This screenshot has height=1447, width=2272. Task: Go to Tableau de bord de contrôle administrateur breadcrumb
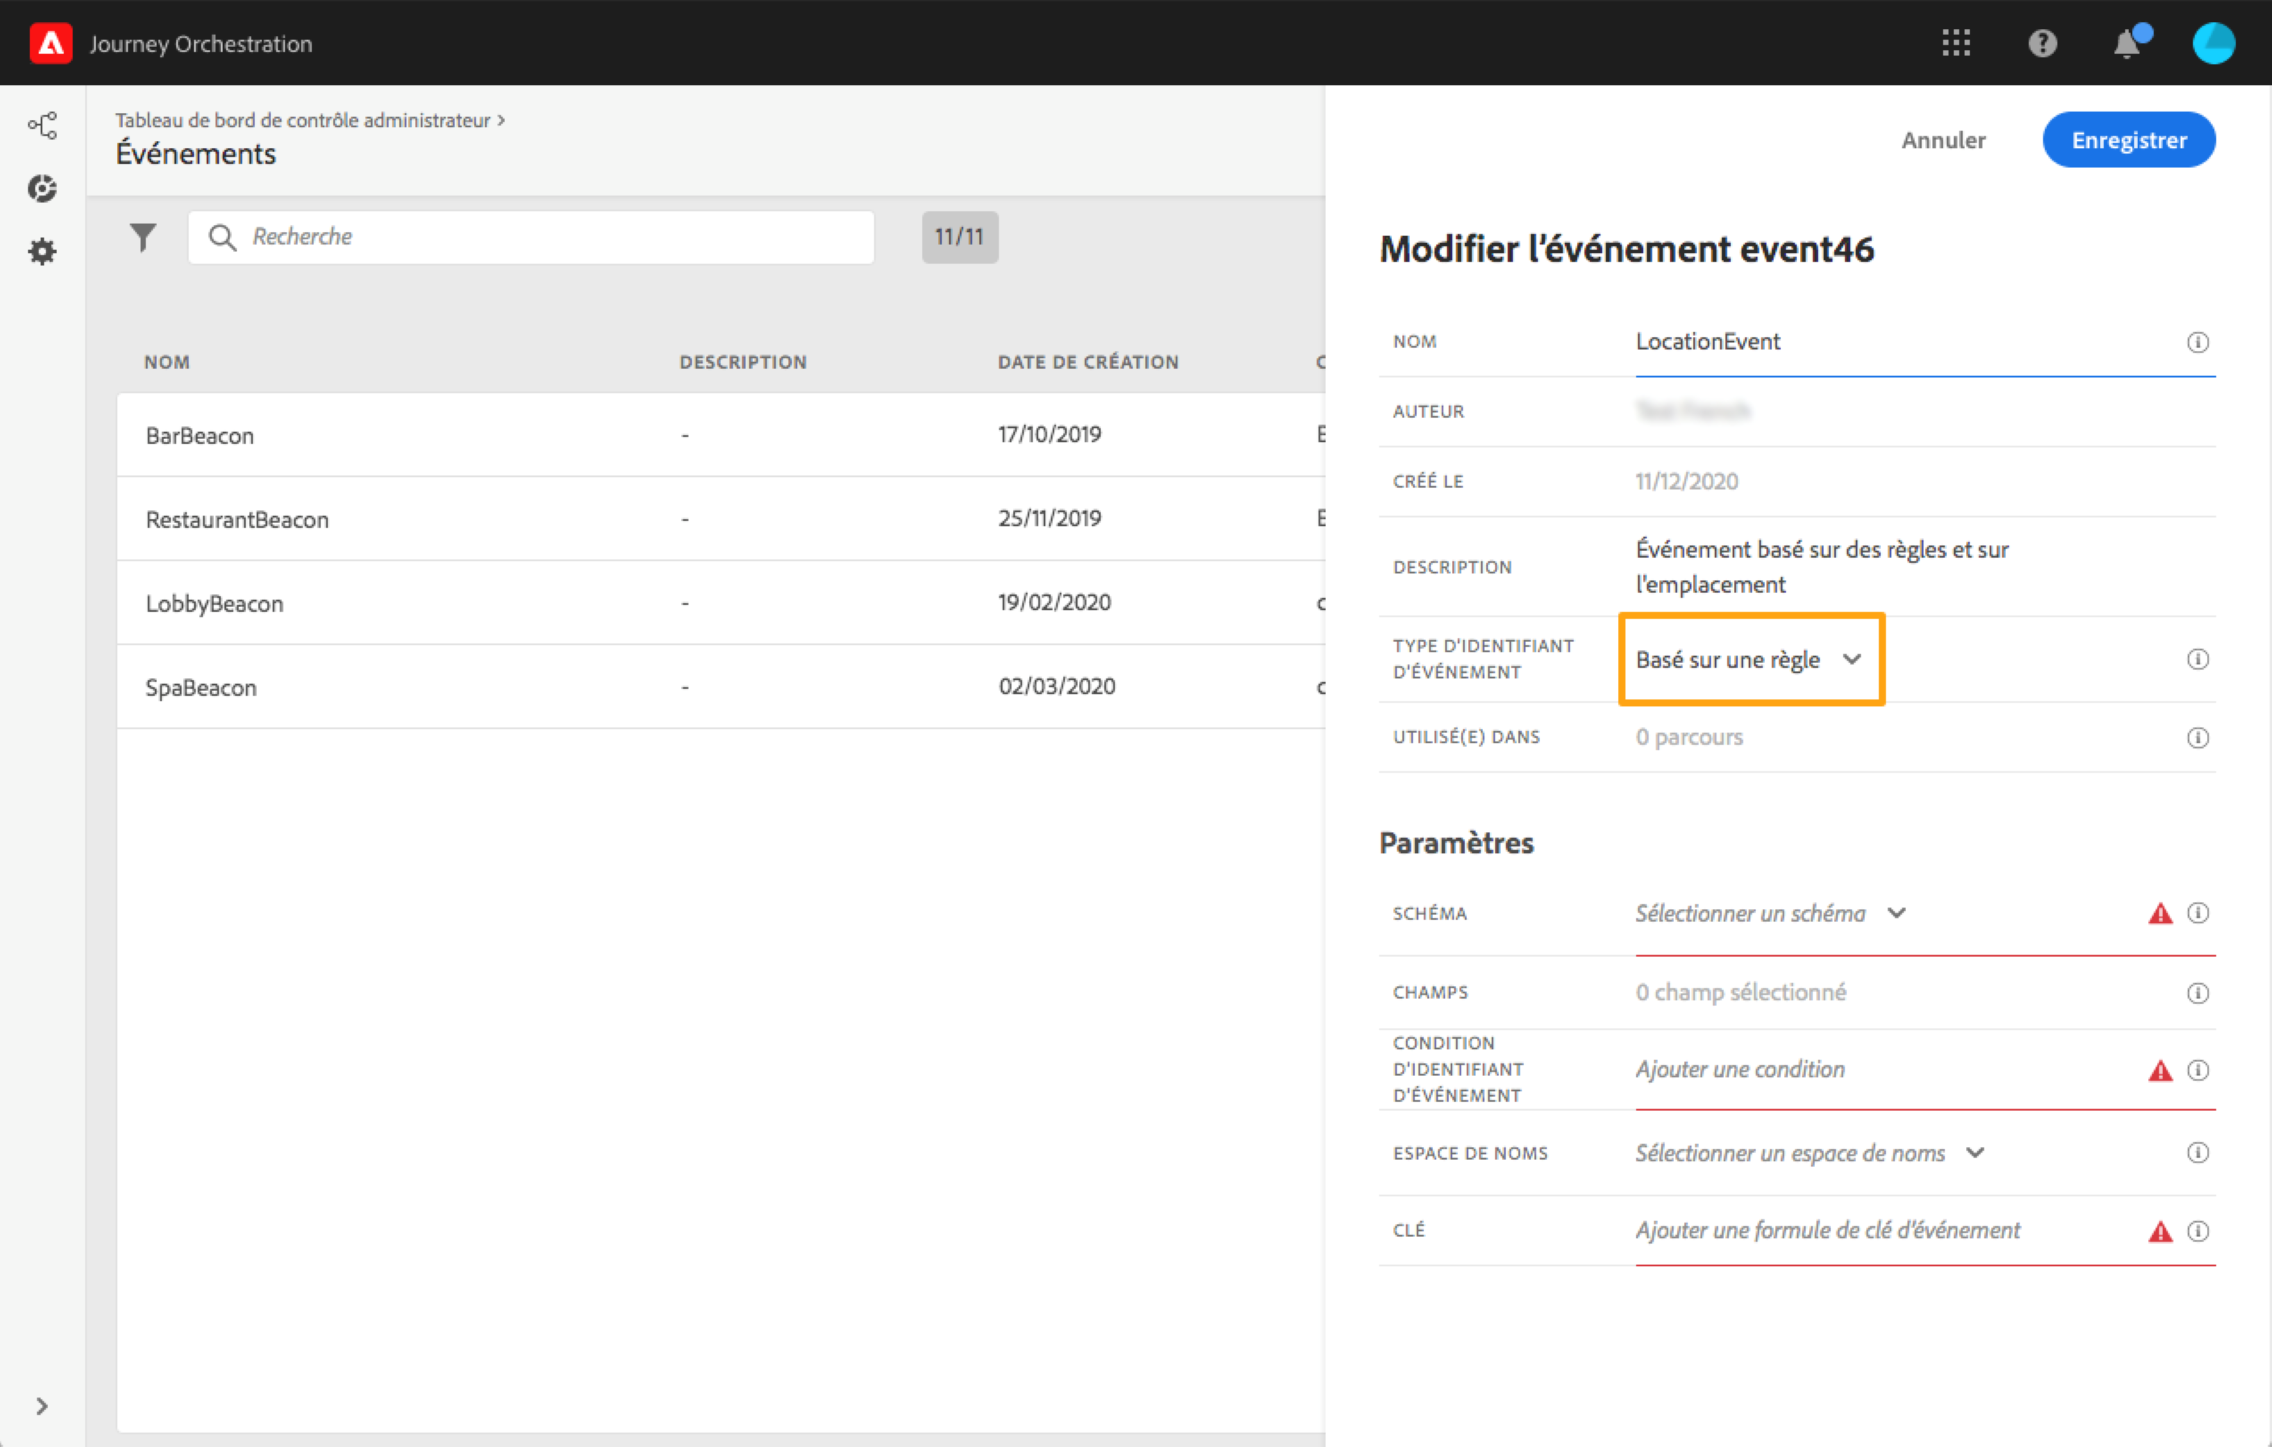(x=302, y=120)
